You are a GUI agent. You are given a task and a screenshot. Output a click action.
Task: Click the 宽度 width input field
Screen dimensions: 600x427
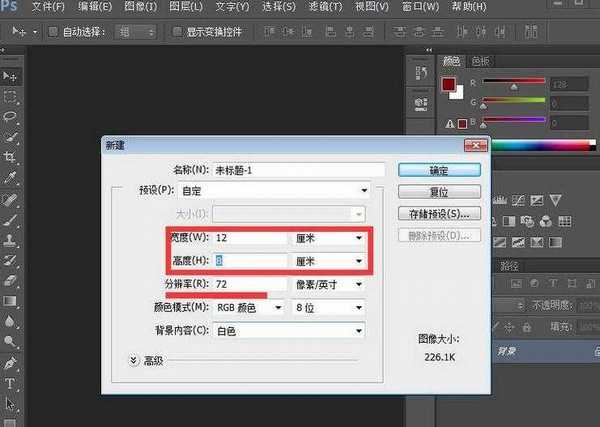(250, 238)
